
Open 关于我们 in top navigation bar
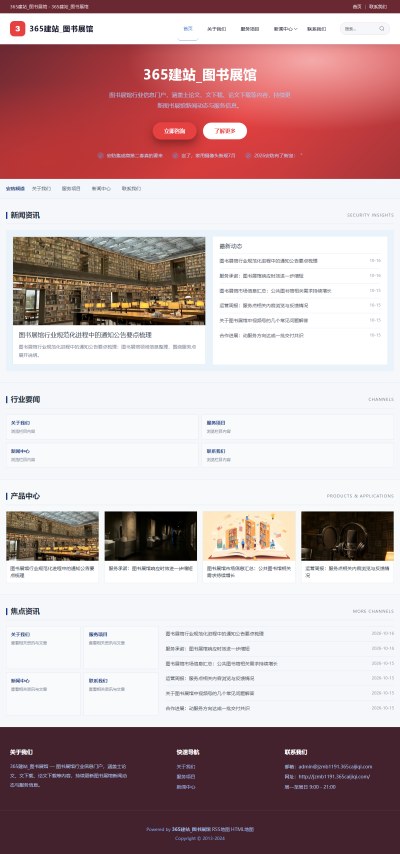216,29
